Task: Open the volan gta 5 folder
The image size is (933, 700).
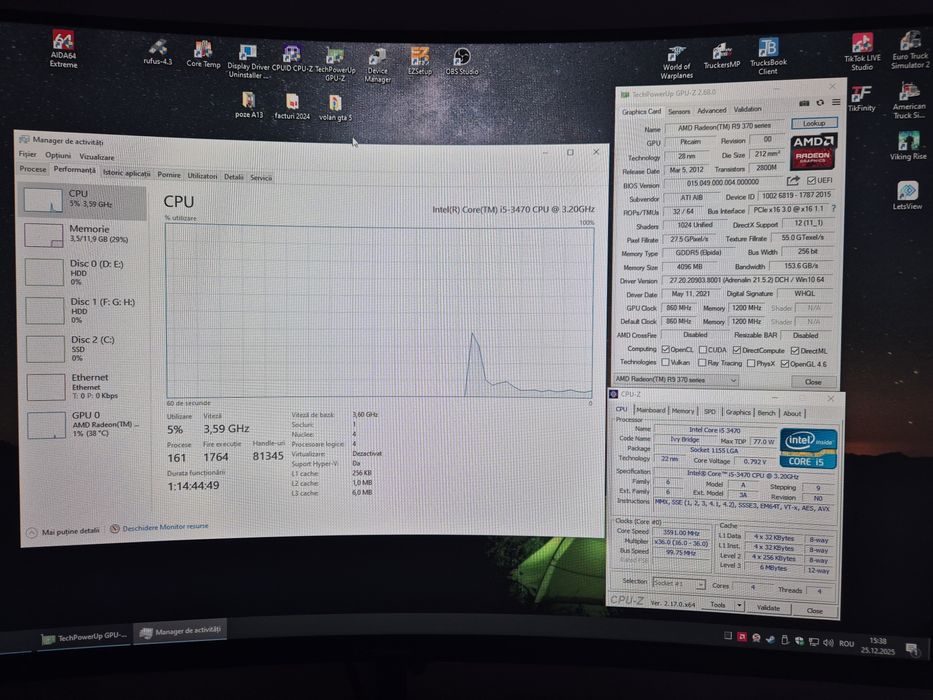Action: (x=335, y=108)
